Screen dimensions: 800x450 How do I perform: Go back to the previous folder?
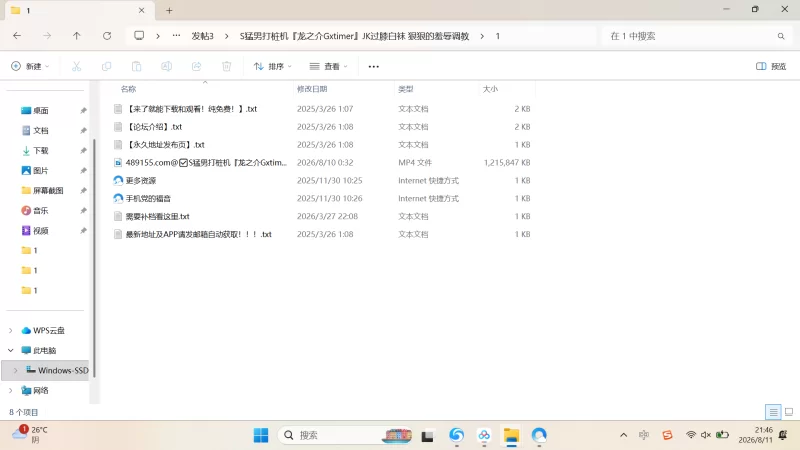[17, 36]
